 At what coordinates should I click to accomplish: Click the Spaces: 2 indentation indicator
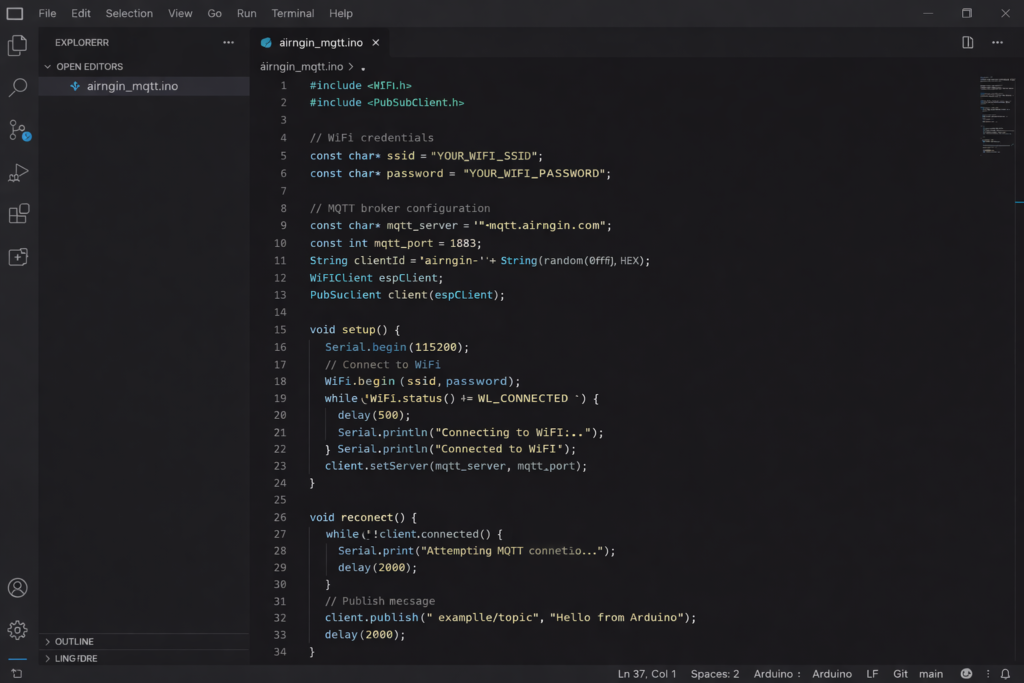point(715,674)
